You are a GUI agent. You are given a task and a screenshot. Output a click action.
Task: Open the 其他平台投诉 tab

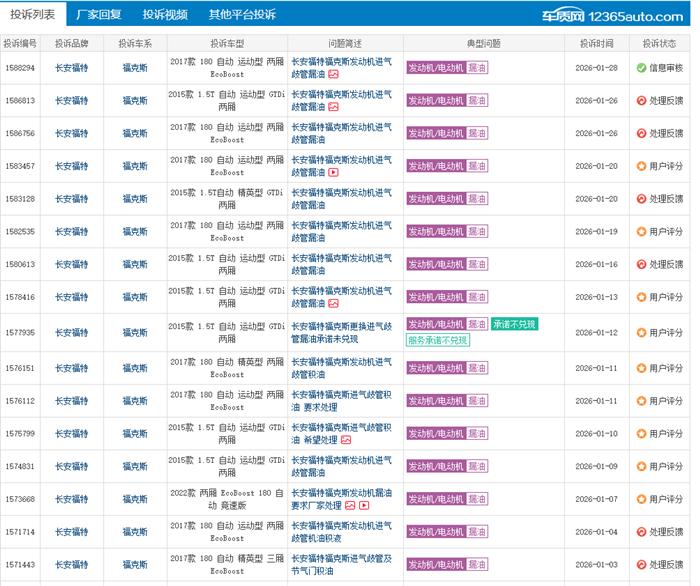(242, 15)
